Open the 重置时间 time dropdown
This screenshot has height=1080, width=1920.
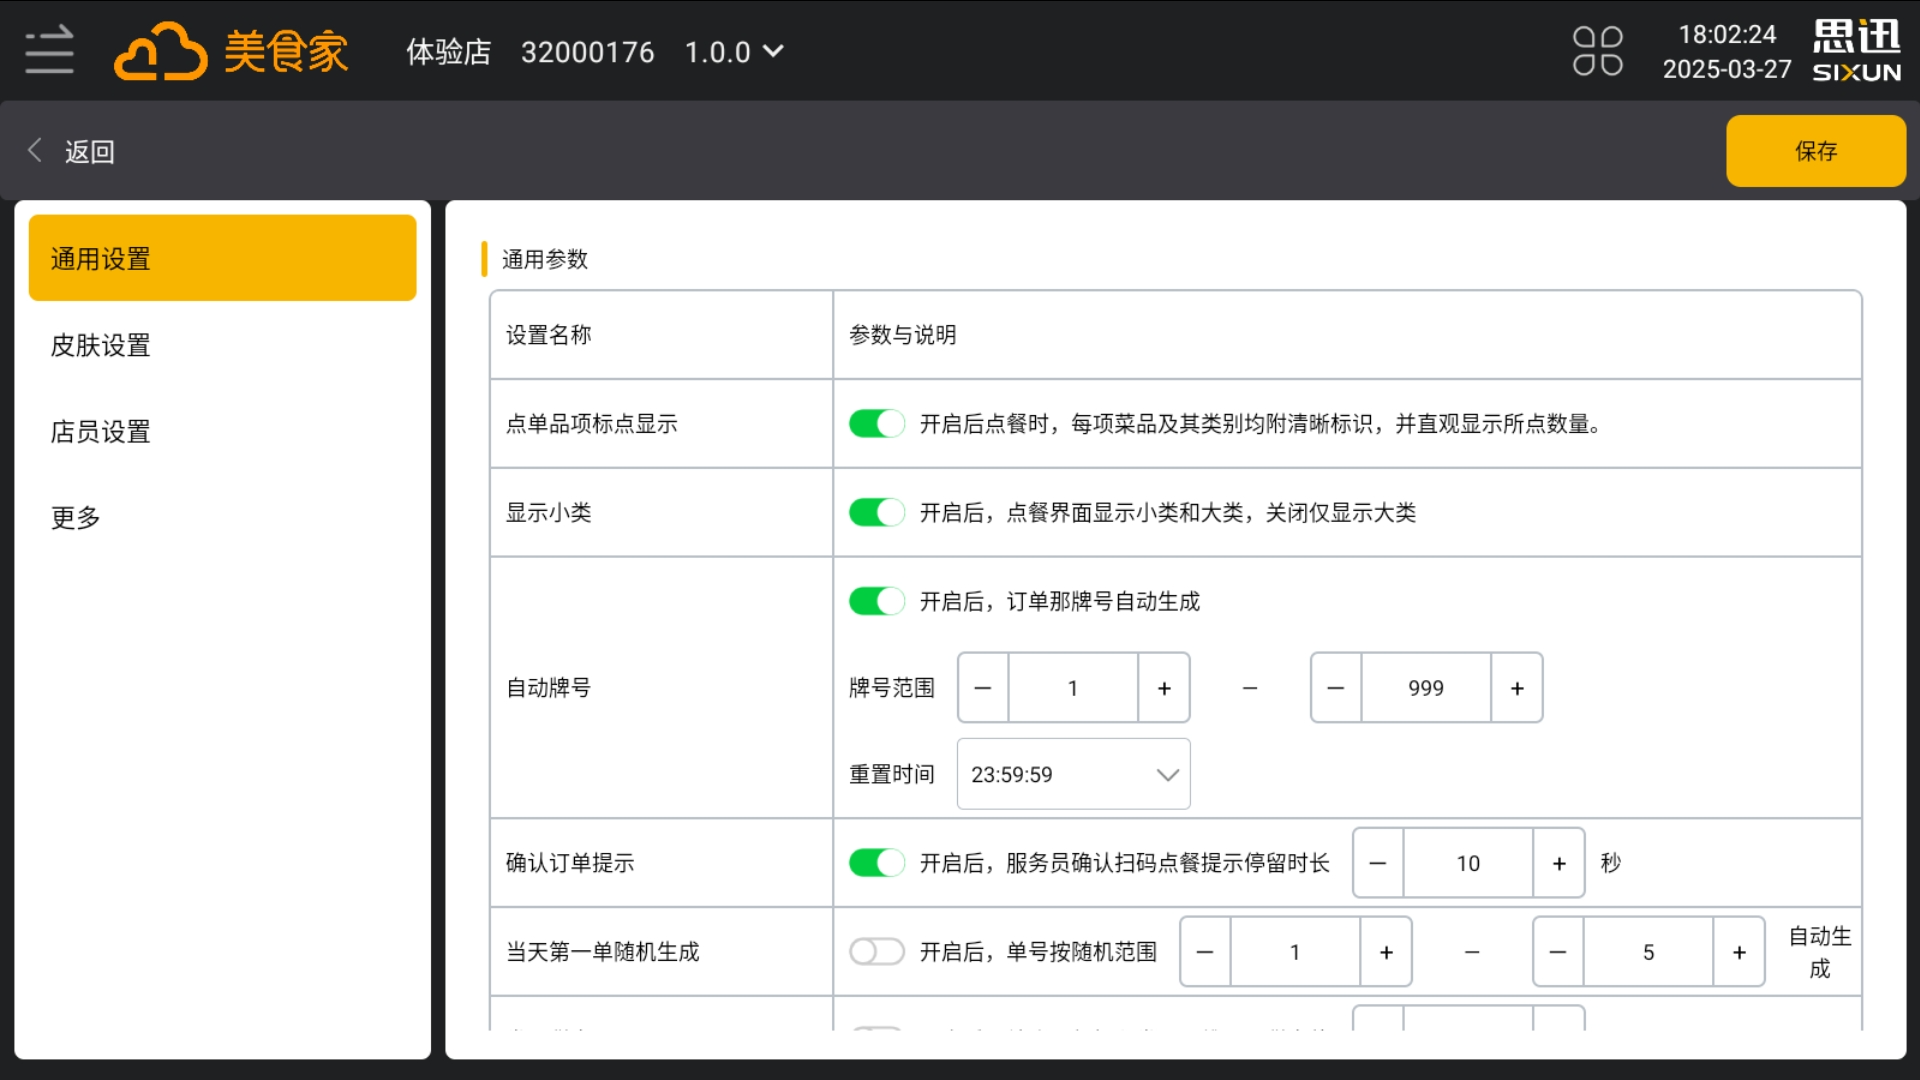click(1073, 773)
